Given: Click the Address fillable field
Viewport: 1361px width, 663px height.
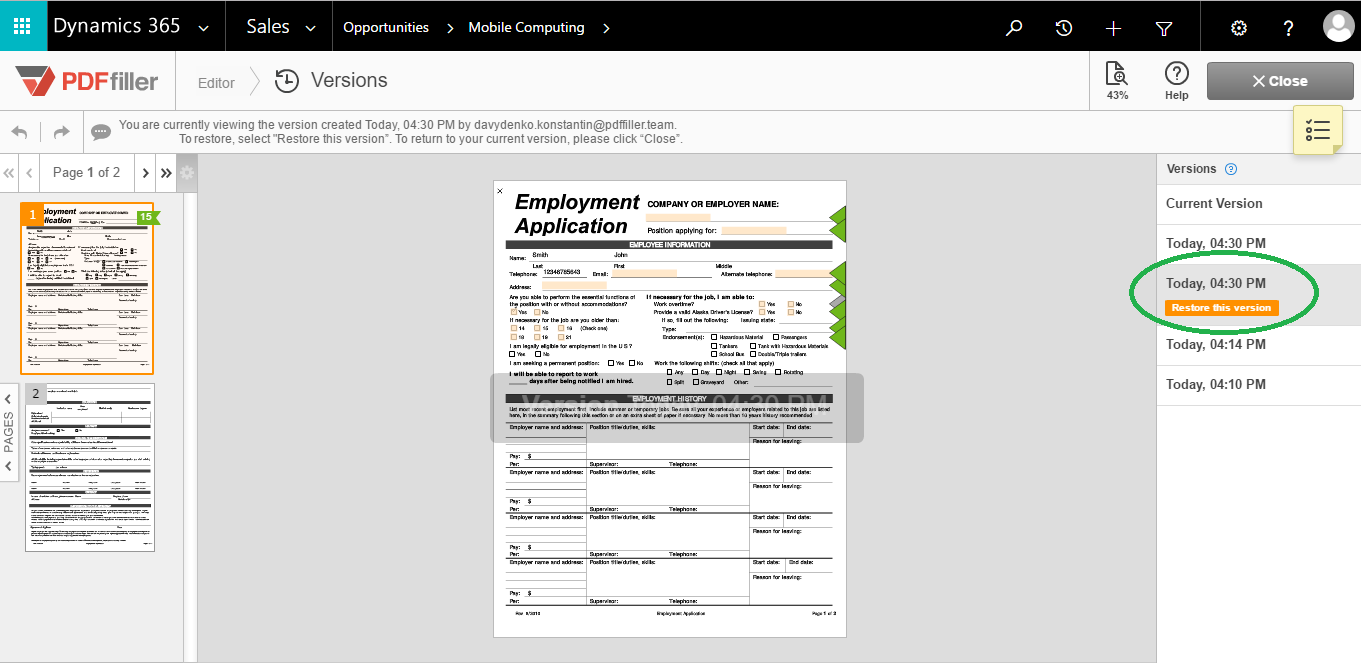Looking at the screenshot, I should (x=575, y=286).
